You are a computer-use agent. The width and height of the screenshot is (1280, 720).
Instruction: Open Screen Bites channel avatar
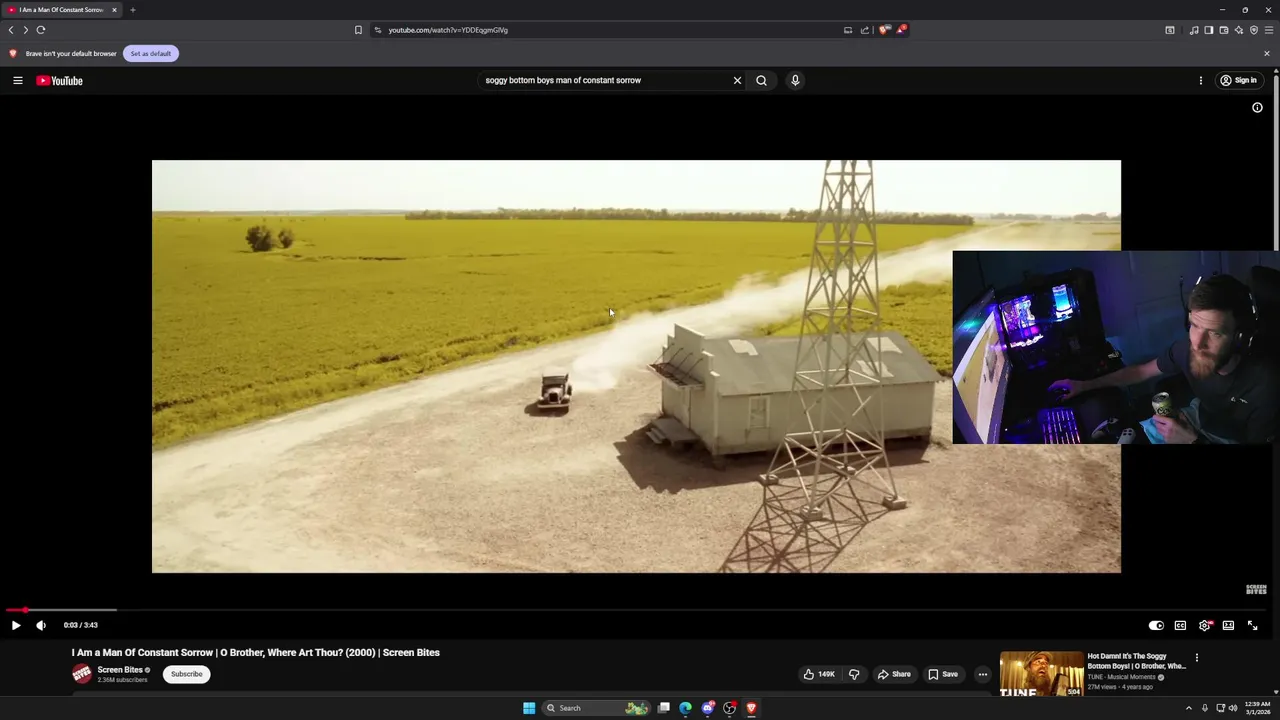(x=82, y=674)
